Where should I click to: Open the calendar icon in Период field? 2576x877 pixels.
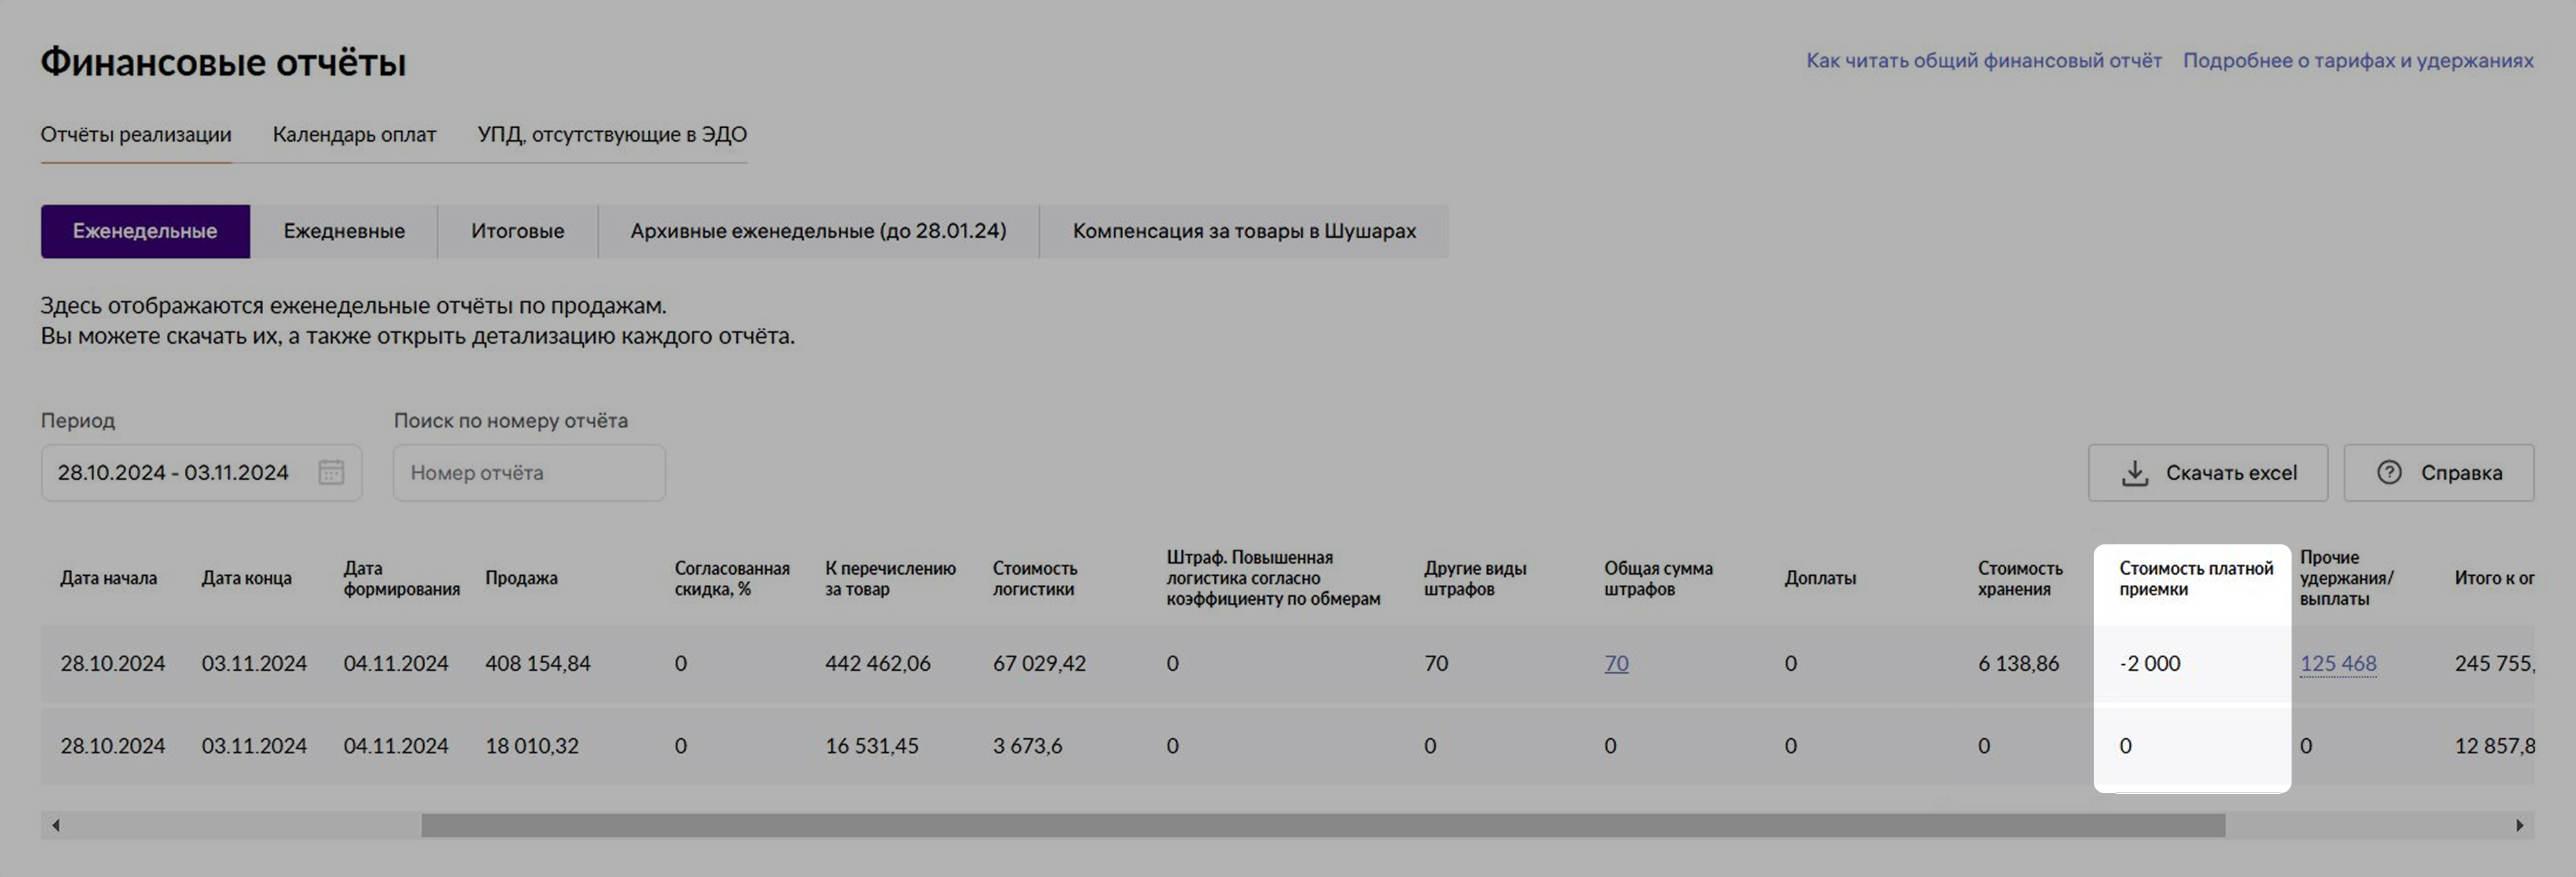pyautogui.click(x=331, y=472)
